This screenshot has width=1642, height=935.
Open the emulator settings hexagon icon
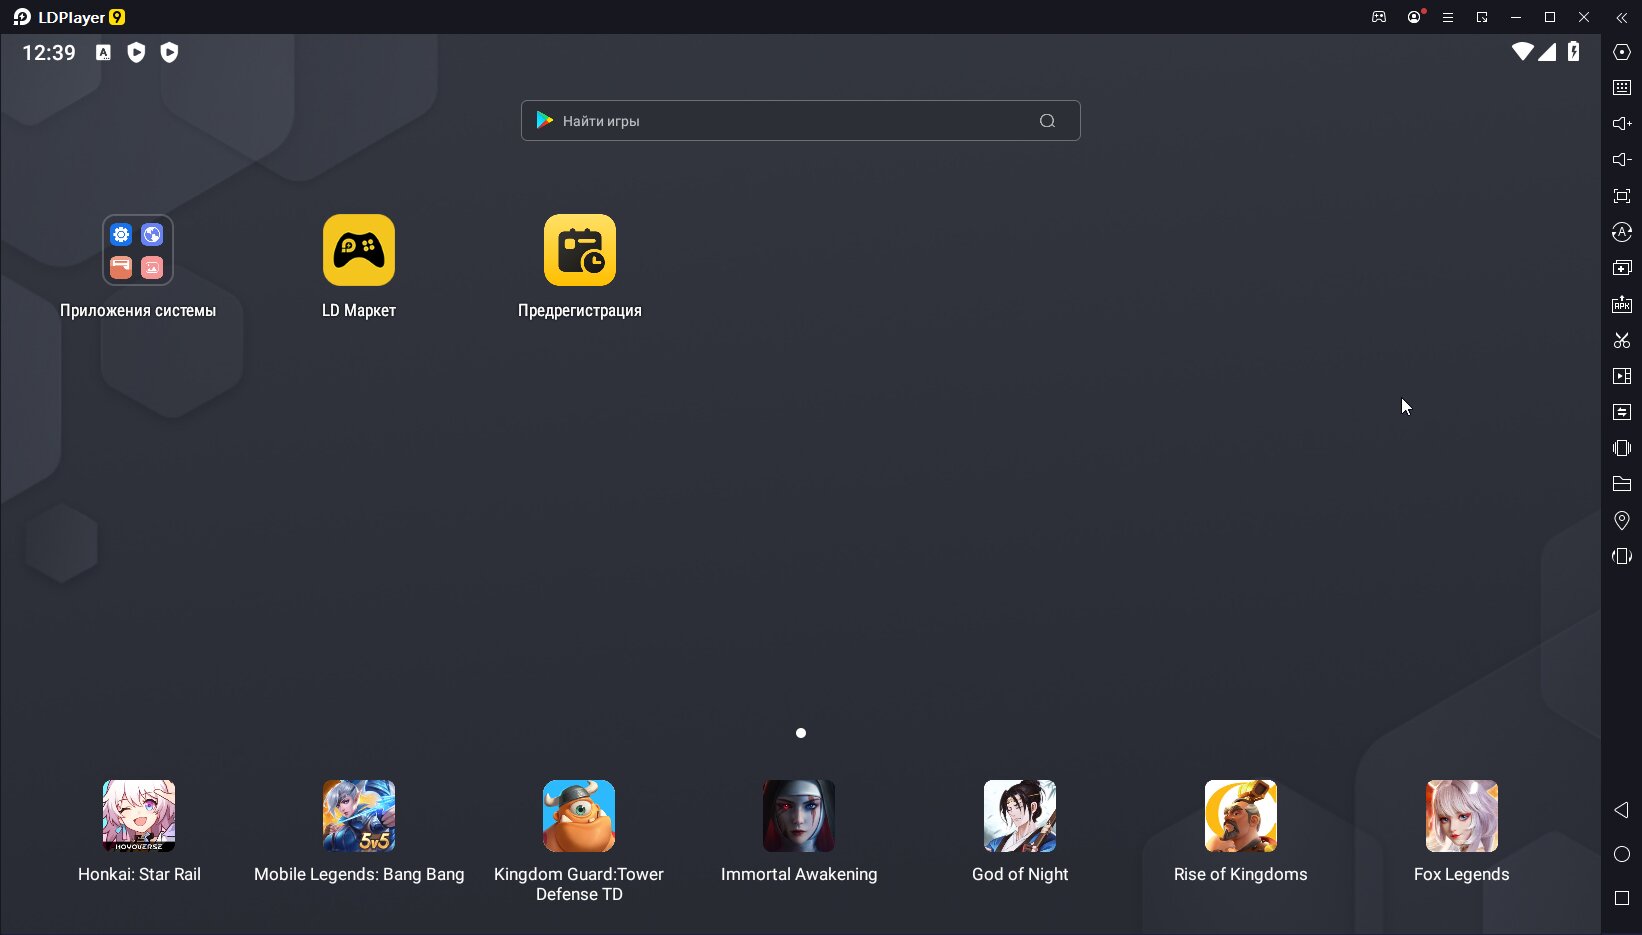pyautogui.click(x=1622, y=52)
